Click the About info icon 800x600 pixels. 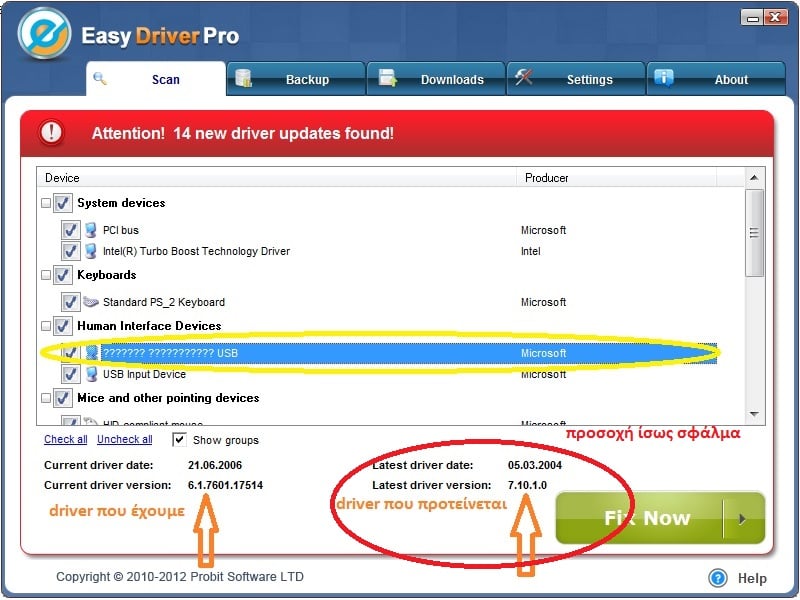click(663, 78)
